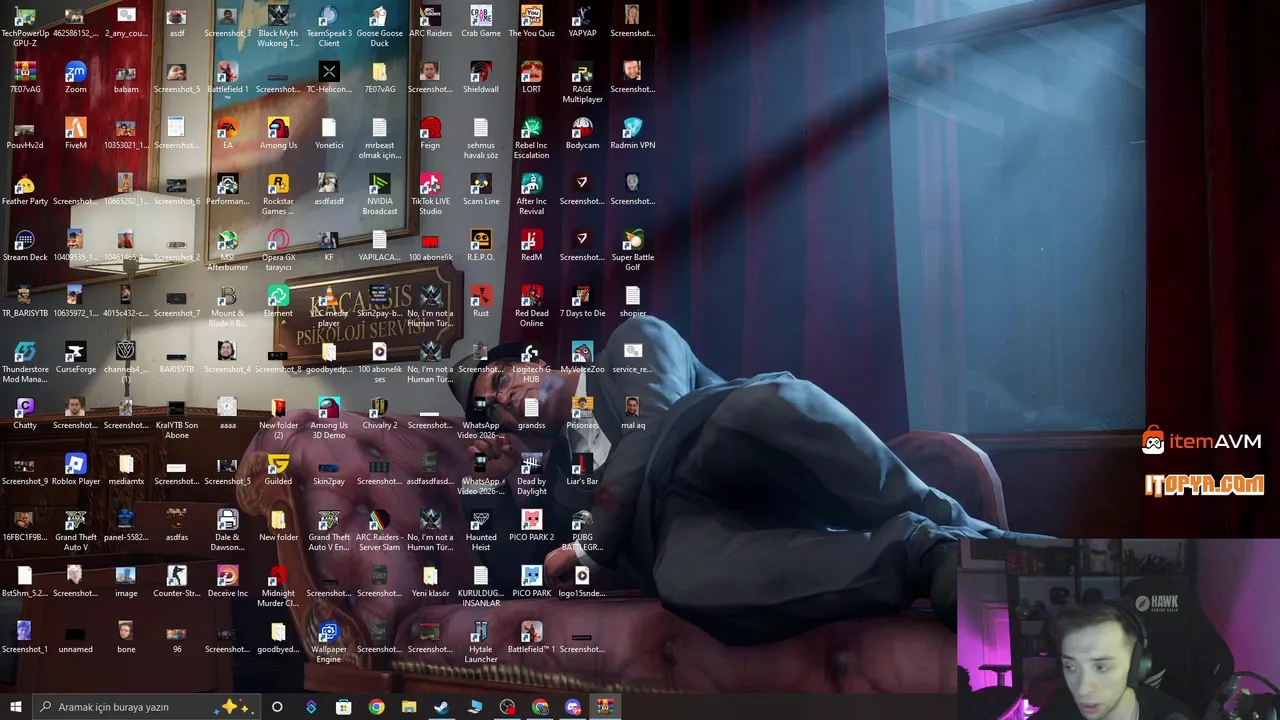Select MSI Afterburner desktop icon
The width and height of the screenshot is (1280, 720).
228,250
